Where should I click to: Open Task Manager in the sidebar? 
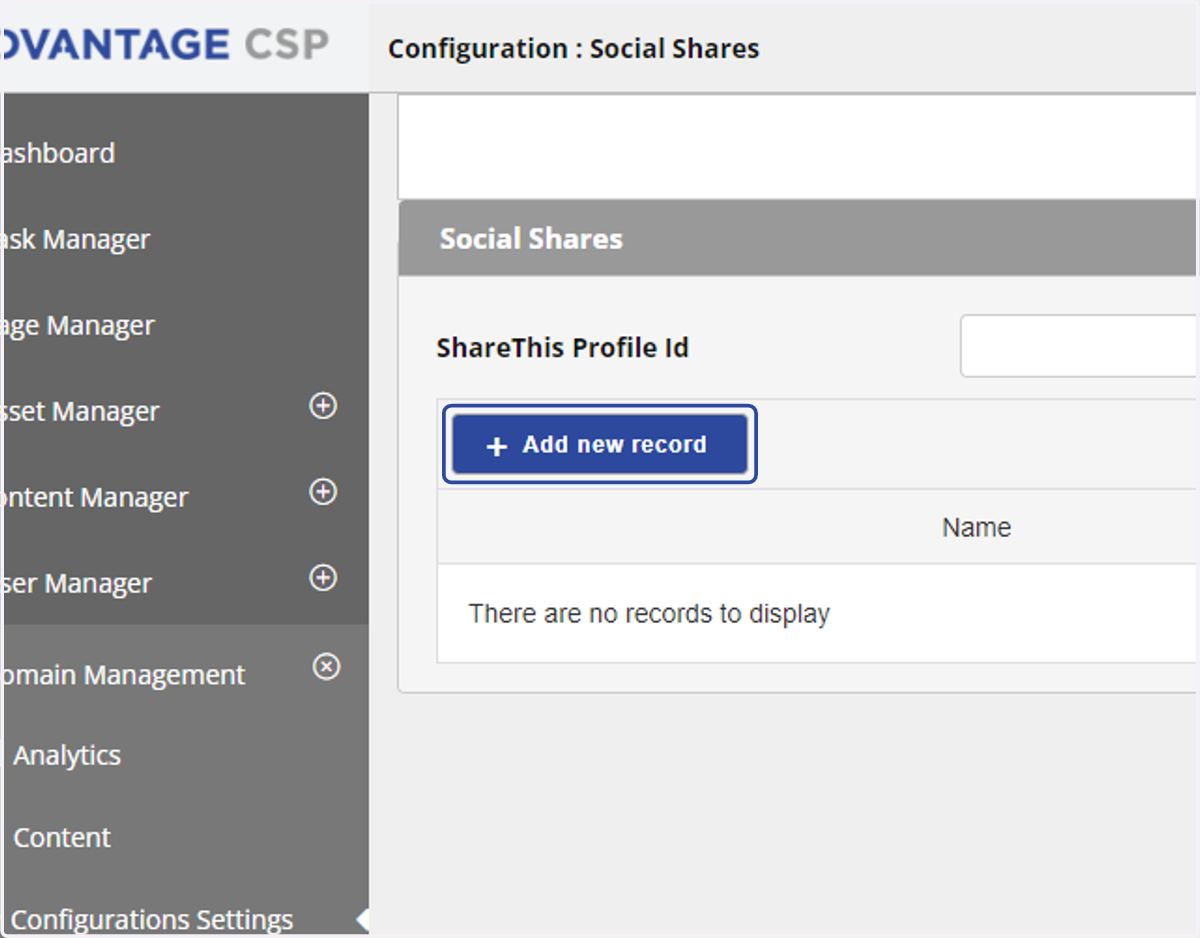click(75, 239)
